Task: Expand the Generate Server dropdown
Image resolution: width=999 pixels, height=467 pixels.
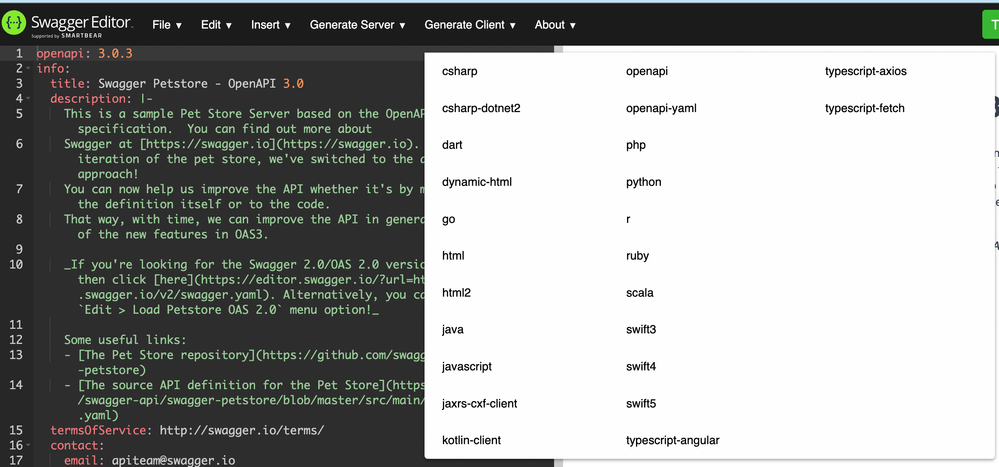Action: click(357, 25)
